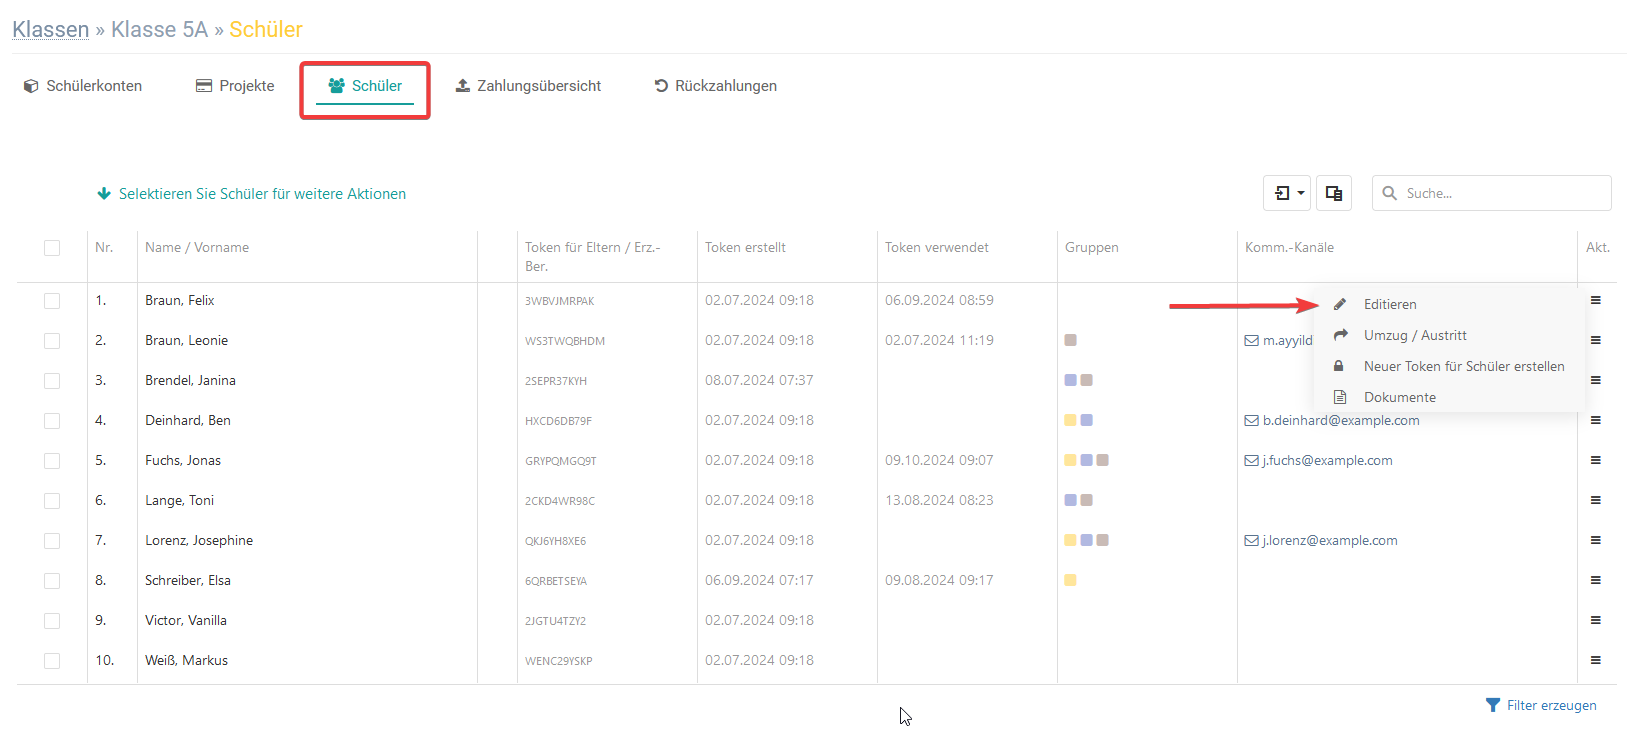Click the column layout export icon button
The height and width of the screenshot is (736, 1627).
tap(1334, 193)
